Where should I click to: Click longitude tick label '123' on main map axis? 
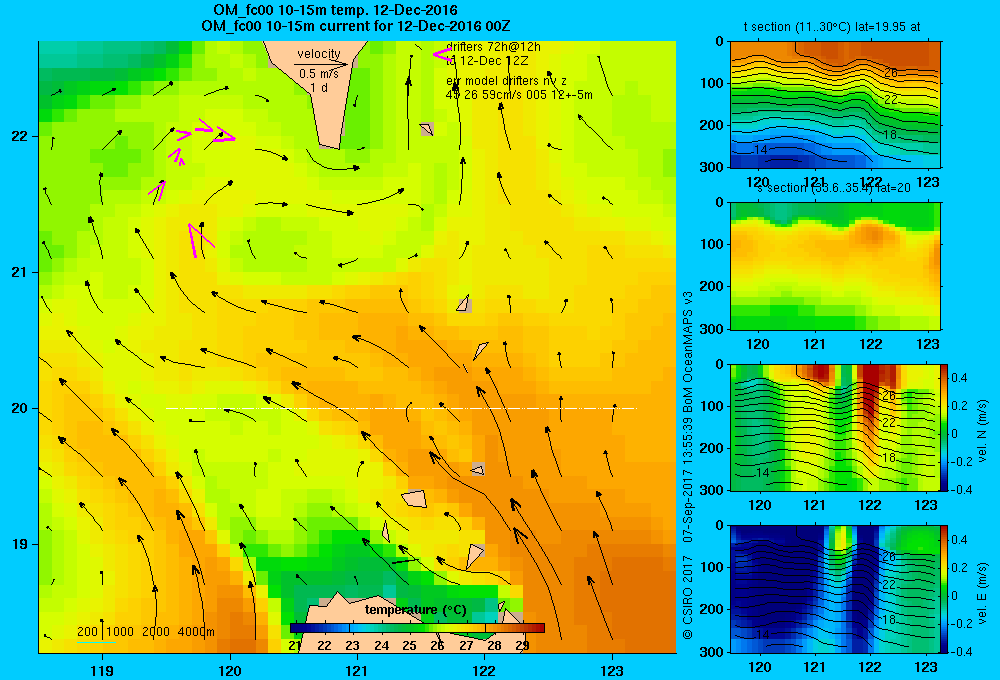click(x=612, y=670)
